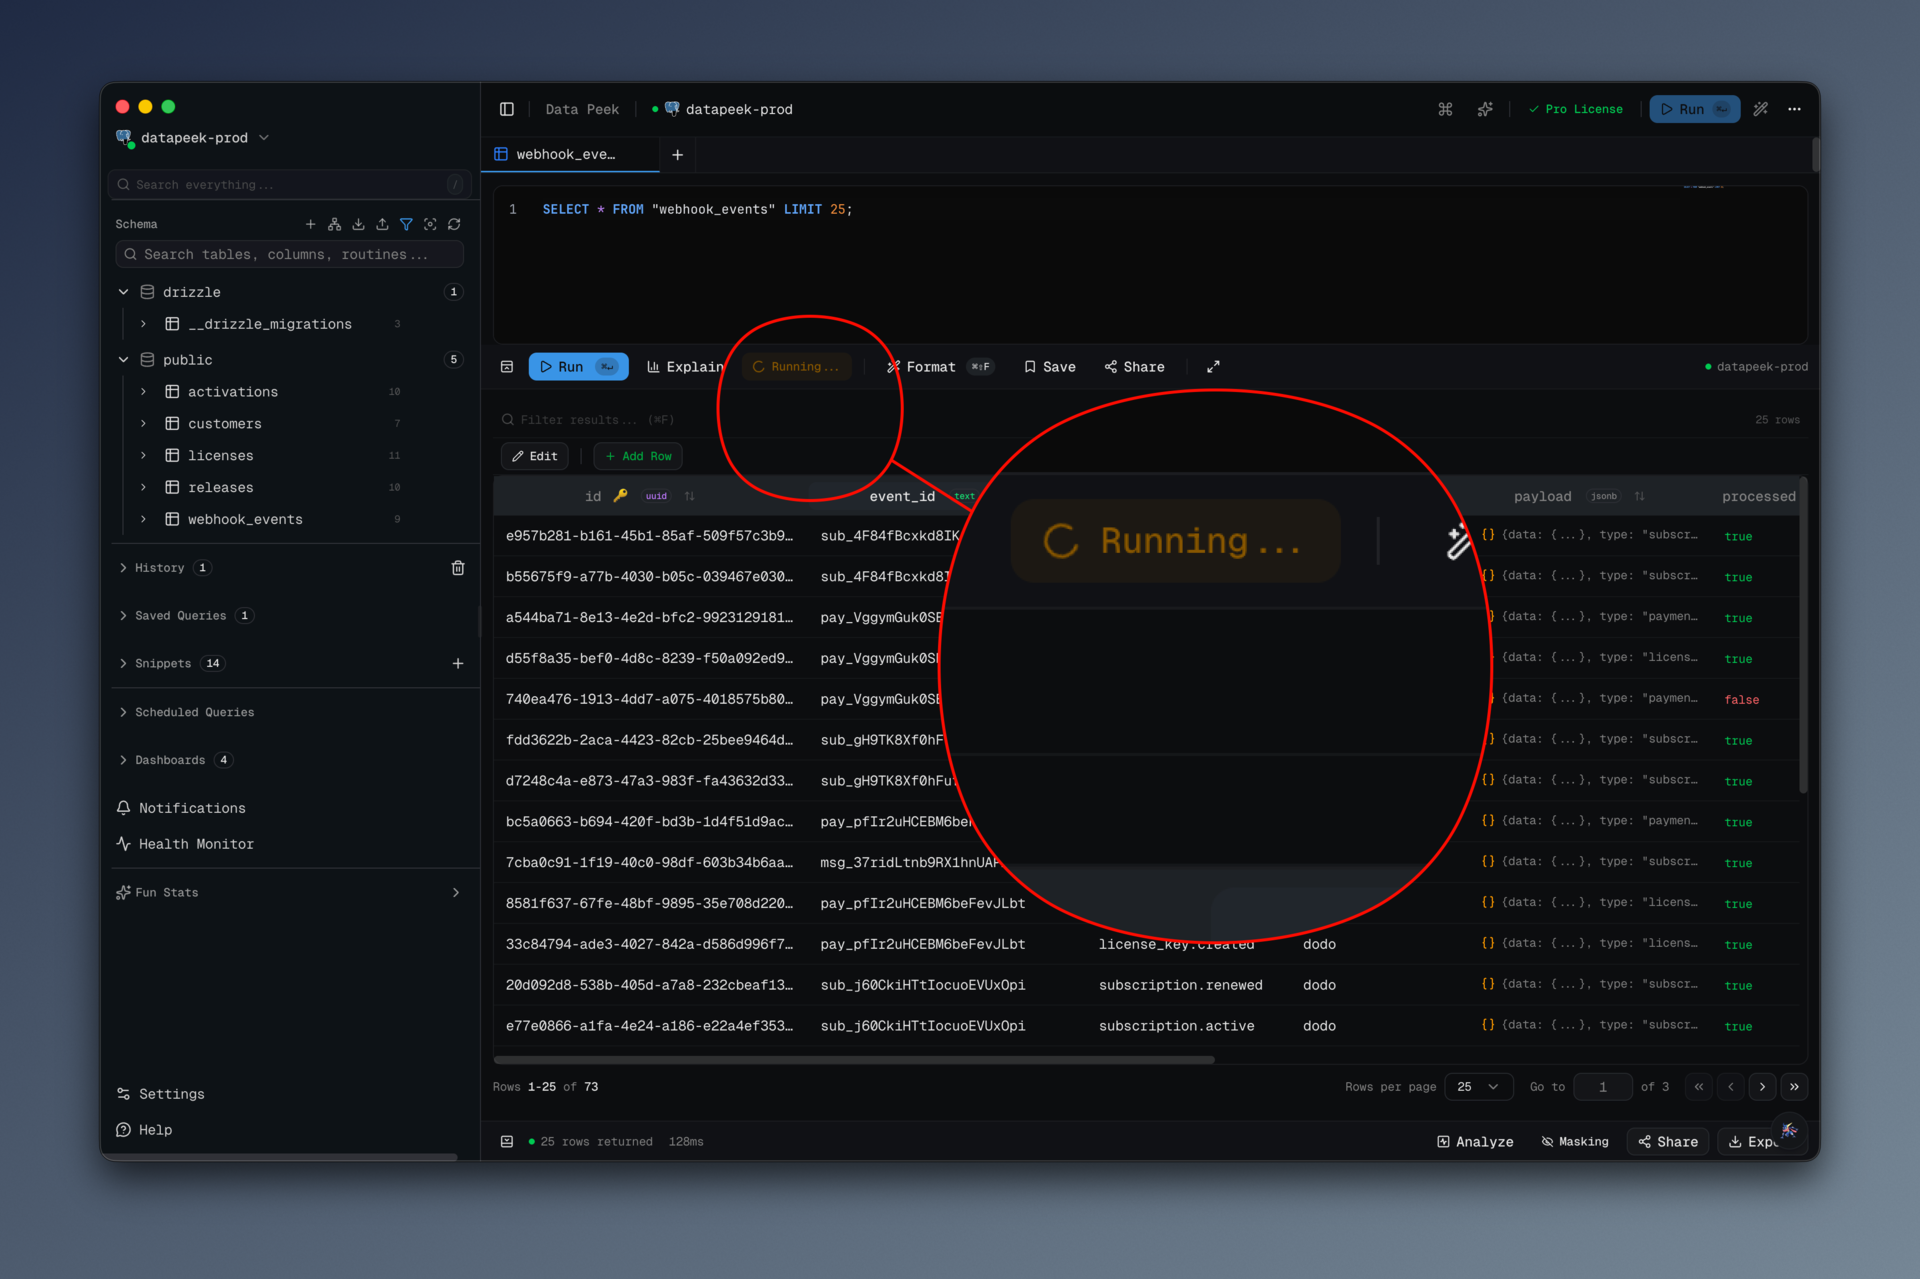The width and height of the screenshot is (1920, 1279).
Task: Click the Add Row button
Action: [x=638, y=456]
